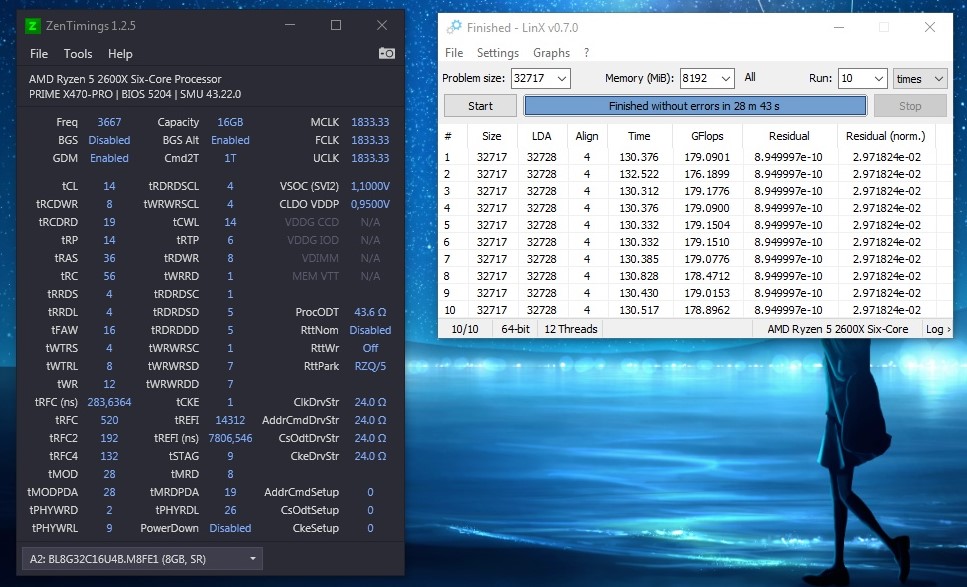The height and width of the screenshot is (587, 967).
Task: Sort by the LDA column header
Action: (x=541, y=136)
